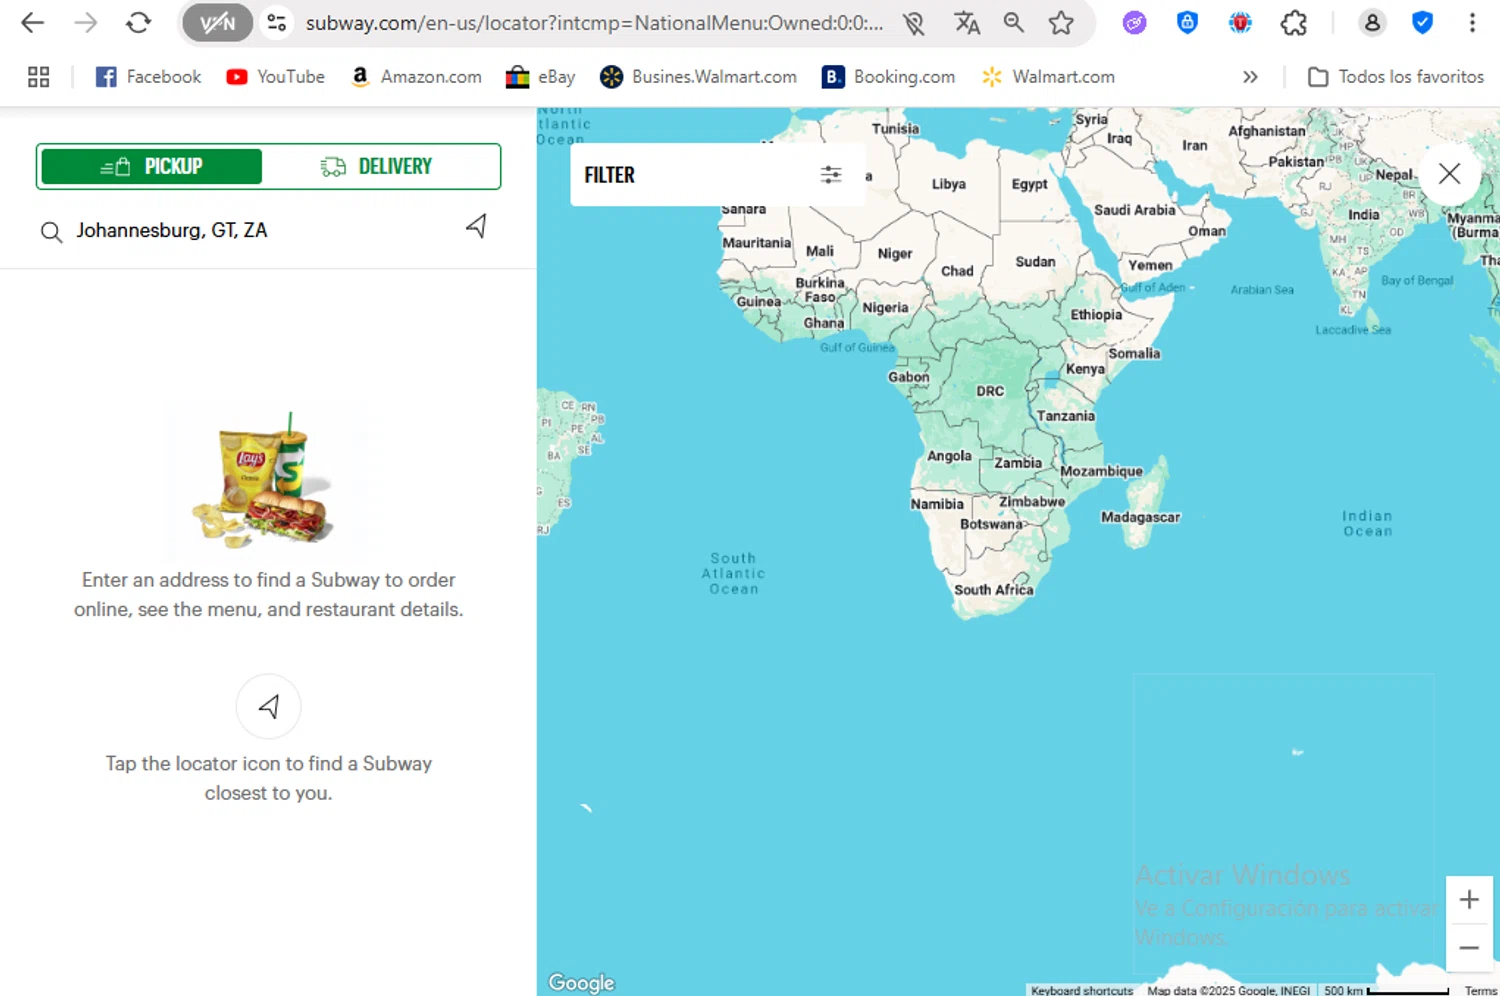Open the Busines.Walmart.com bookmark
This screenshot has width=1500, height=996.
pos(698,77)
